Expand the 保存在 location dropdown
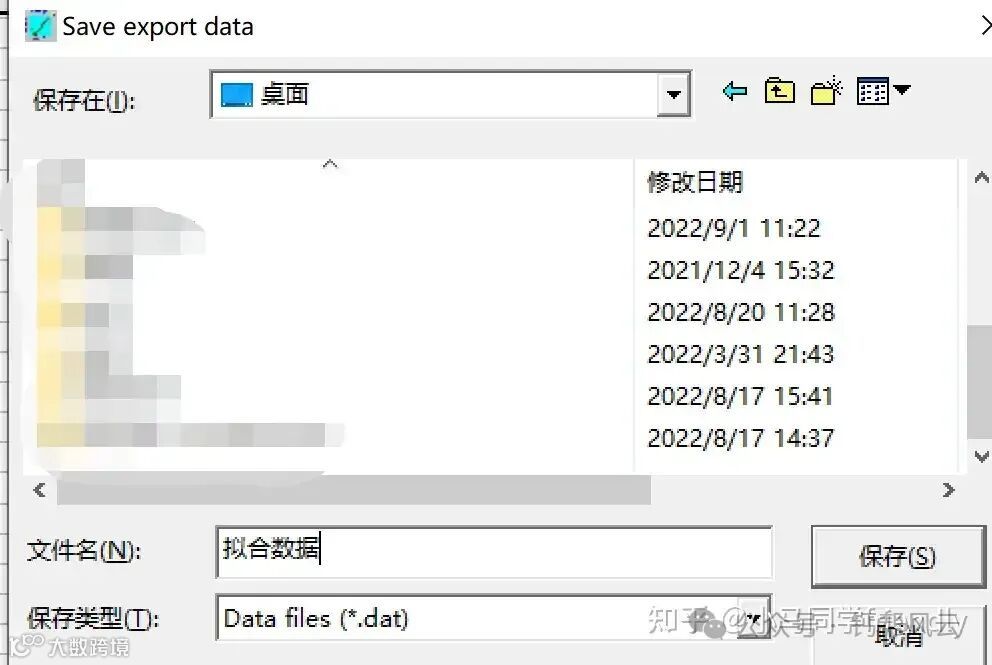 (673, 94)
